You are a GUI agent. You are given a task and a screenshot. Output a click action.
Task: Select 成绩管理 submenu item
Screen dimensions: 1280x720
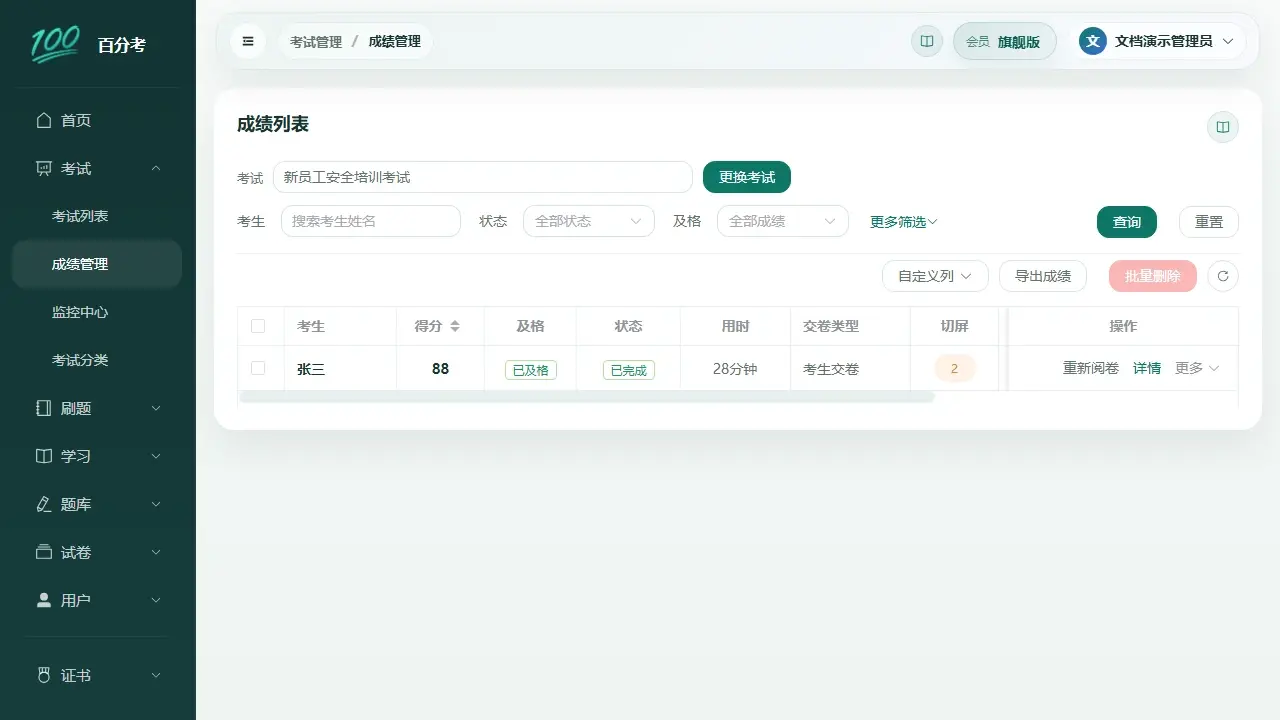click(97, 264)
